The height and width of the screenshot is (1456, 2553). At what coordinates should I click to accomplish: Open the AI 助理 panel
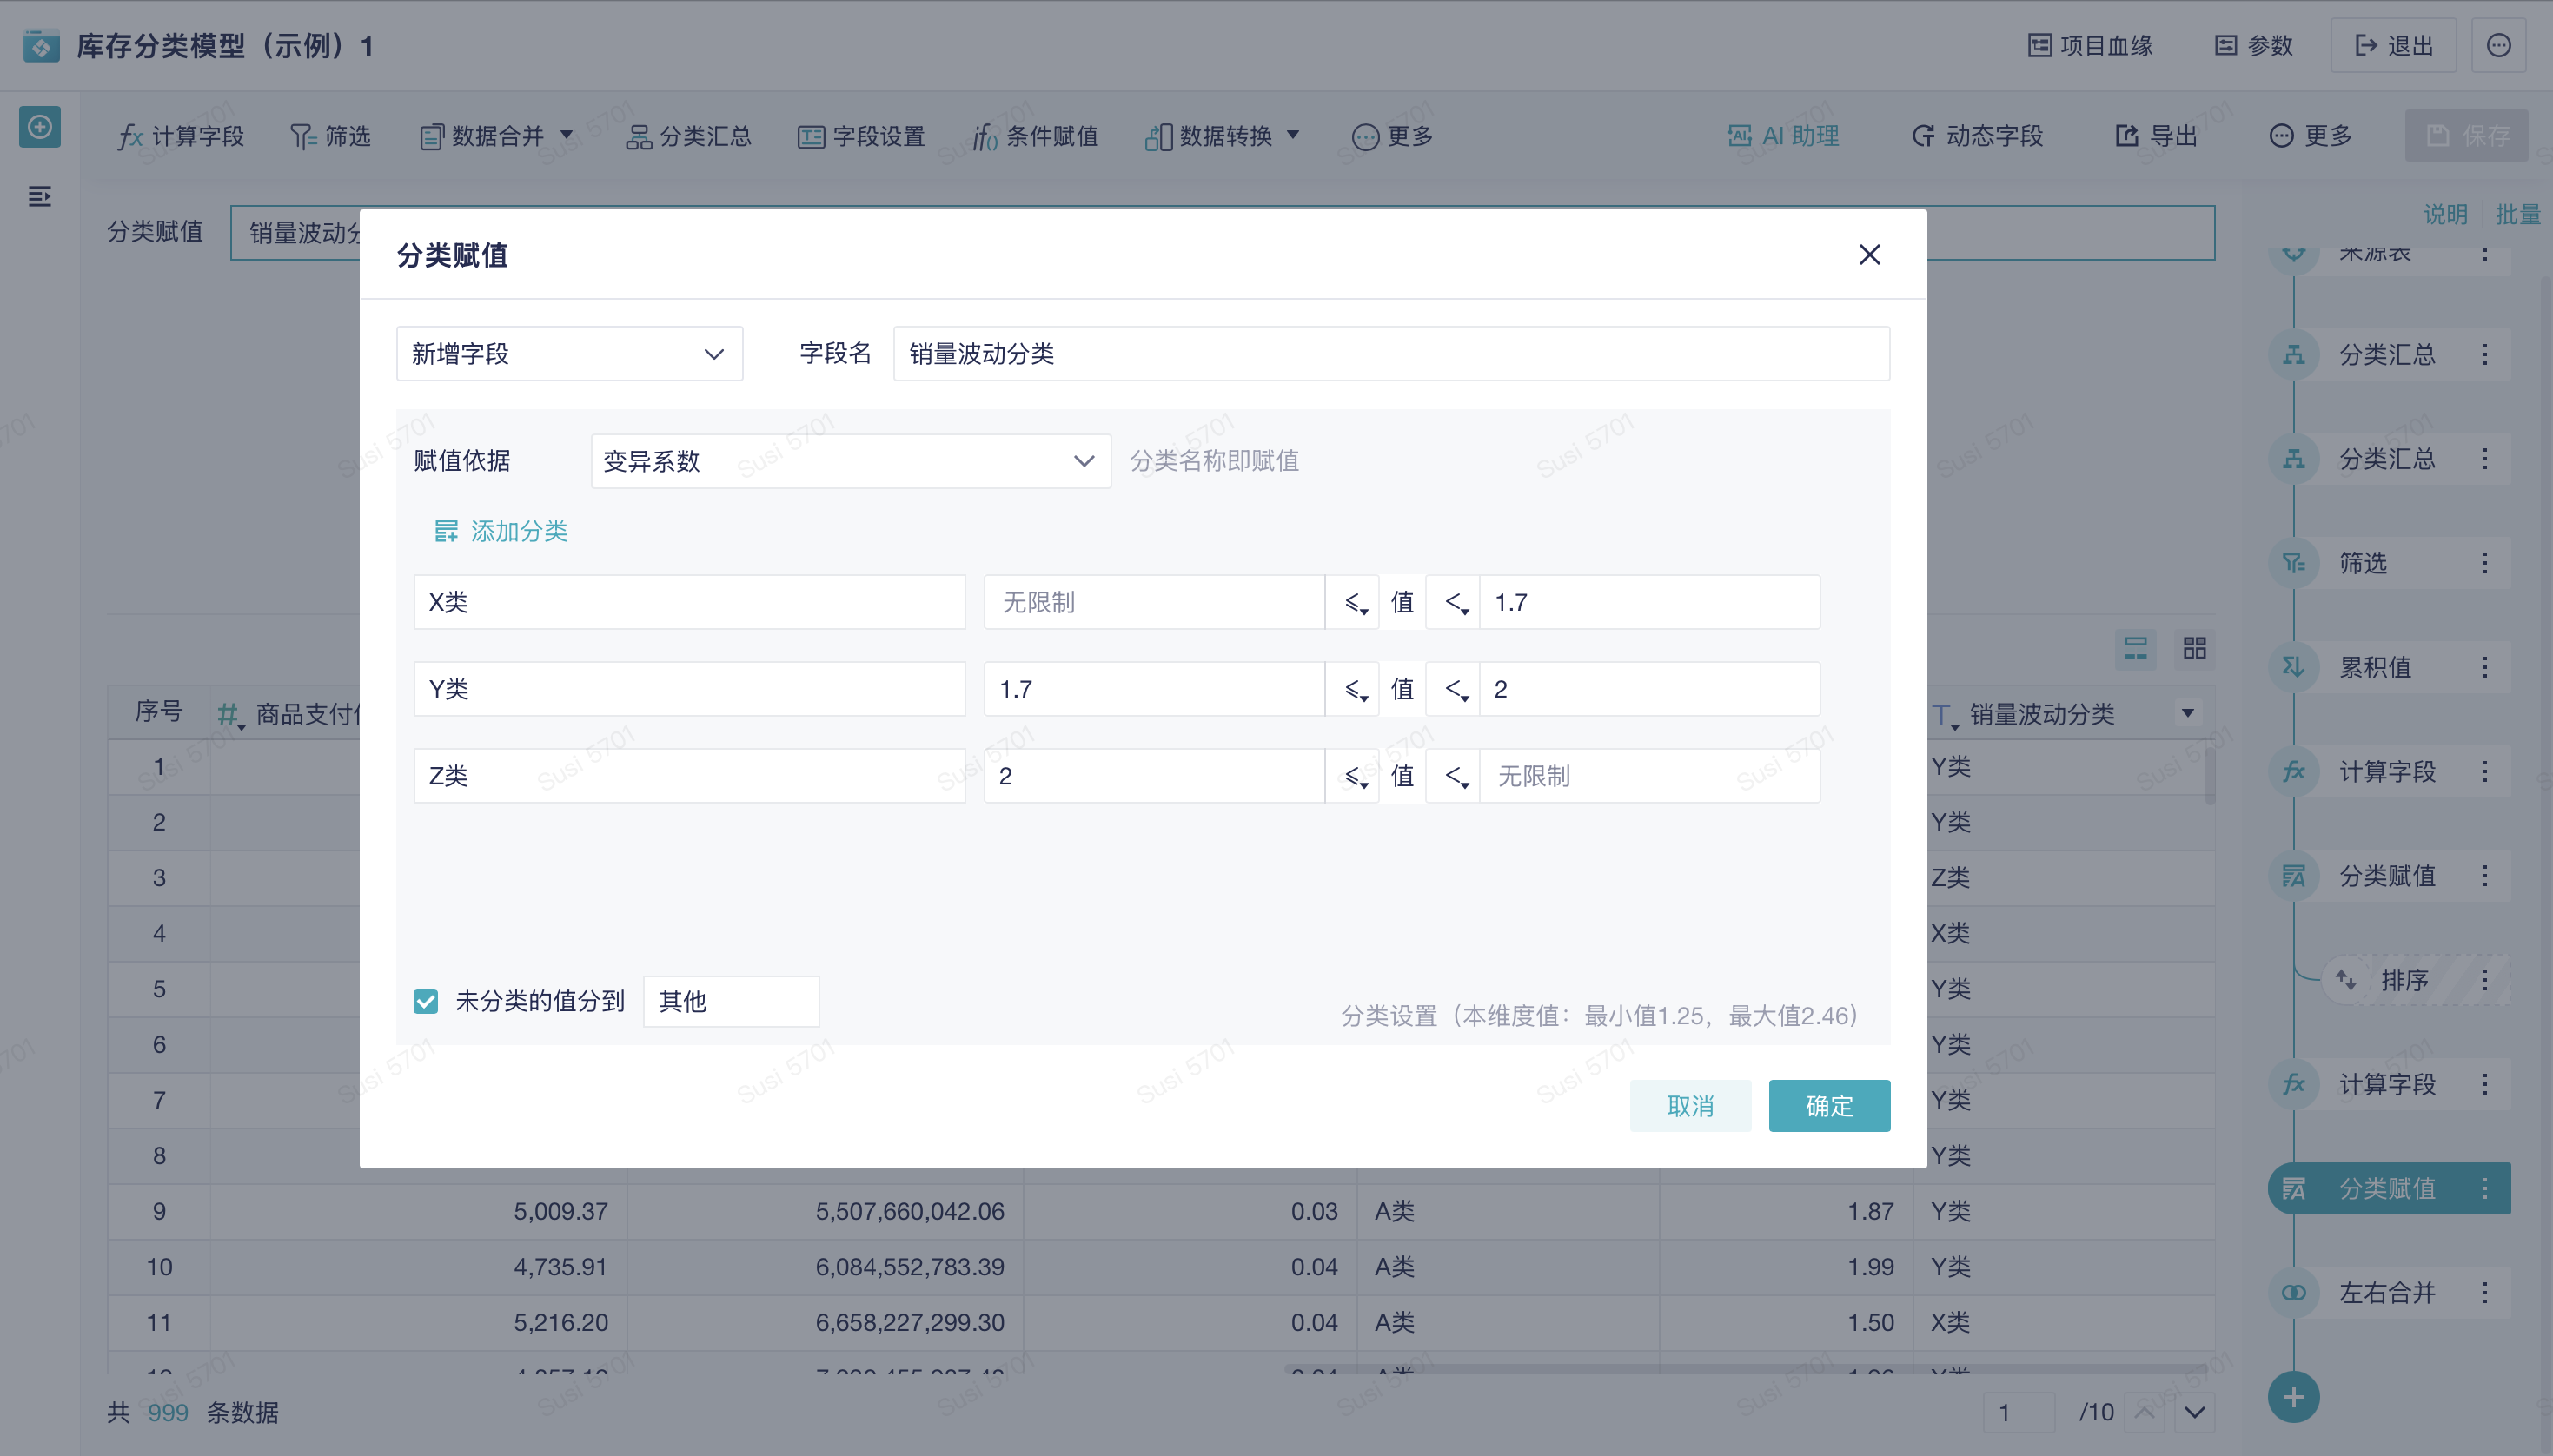click(1784, 136)
